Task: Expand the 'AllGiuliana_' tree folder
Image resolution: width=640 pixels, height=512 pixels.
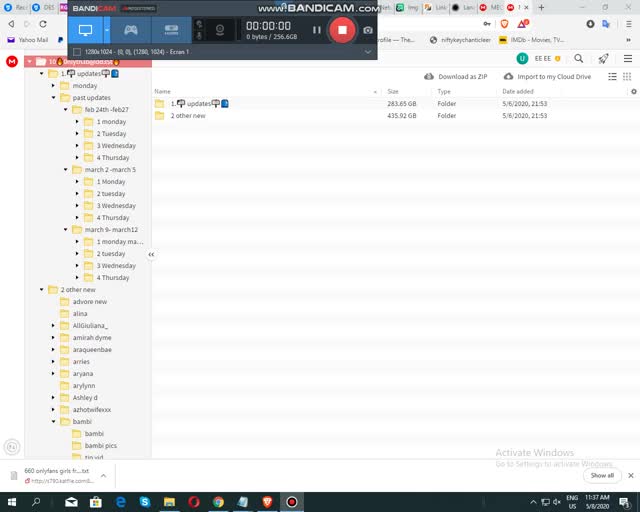Action: (53, 325)
